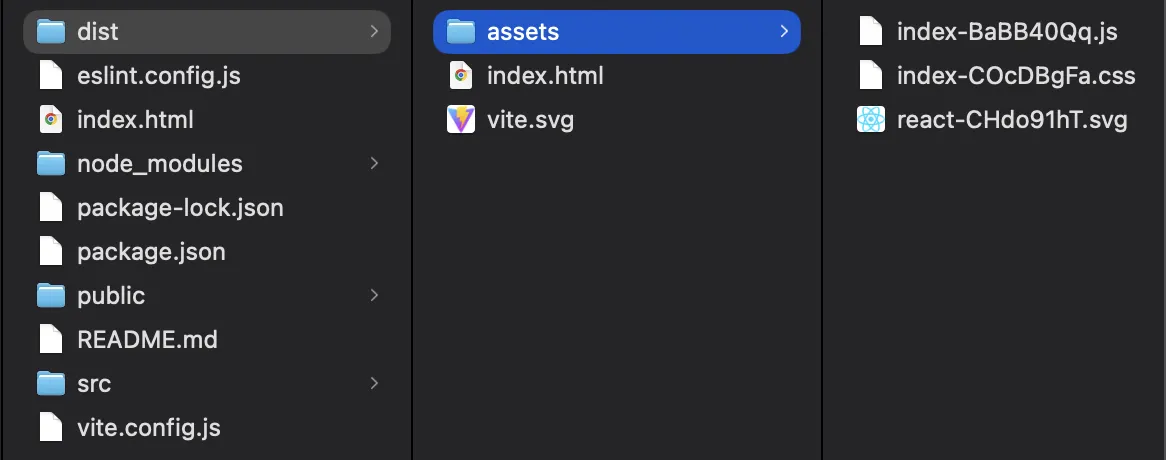Click the React logo icon on react-CHdo91hT.svg

tap(871, 120)
